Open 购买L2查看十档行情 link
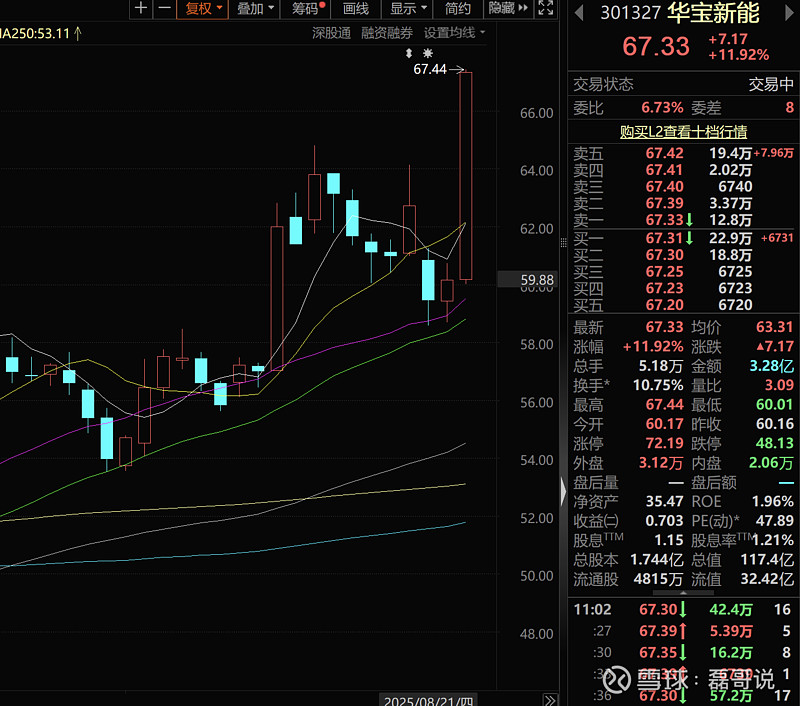This screenshot has width=800, height=706. (x=683, y=132)
